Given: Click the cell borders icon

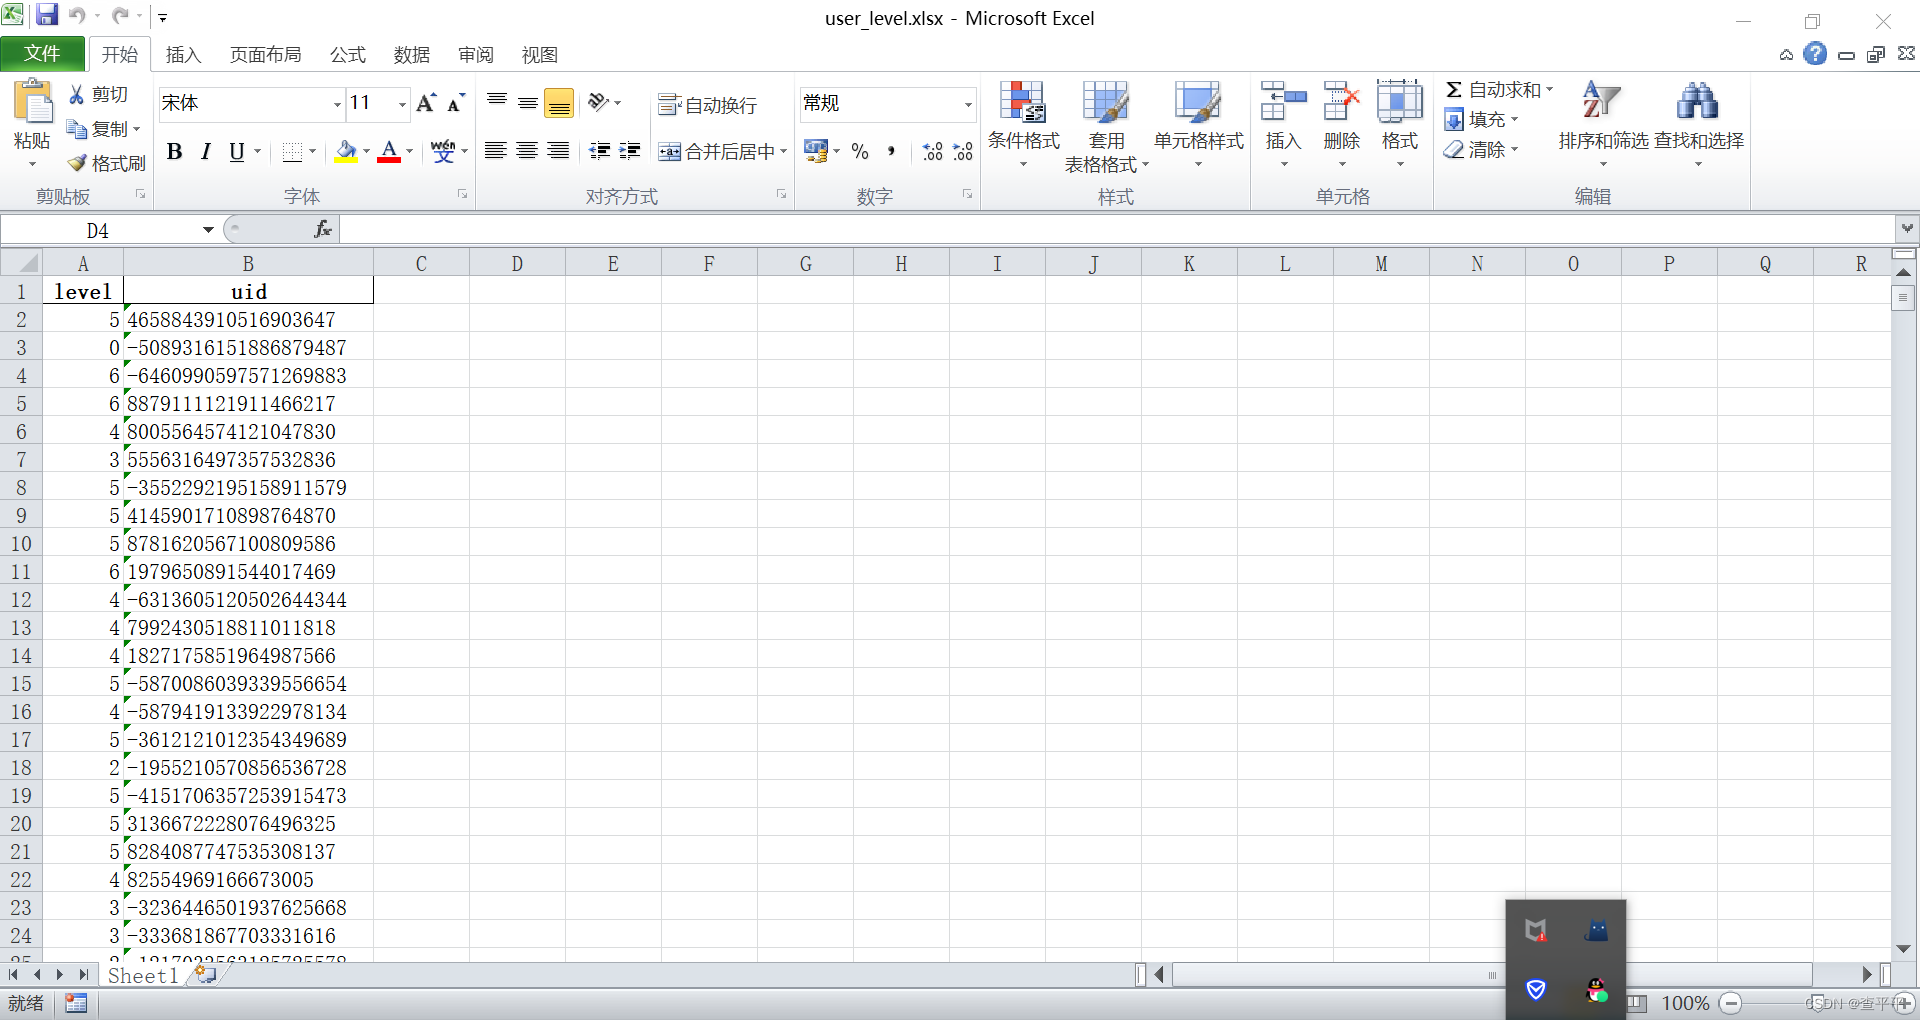Looking at the screenshot, I should click(292, 151).
